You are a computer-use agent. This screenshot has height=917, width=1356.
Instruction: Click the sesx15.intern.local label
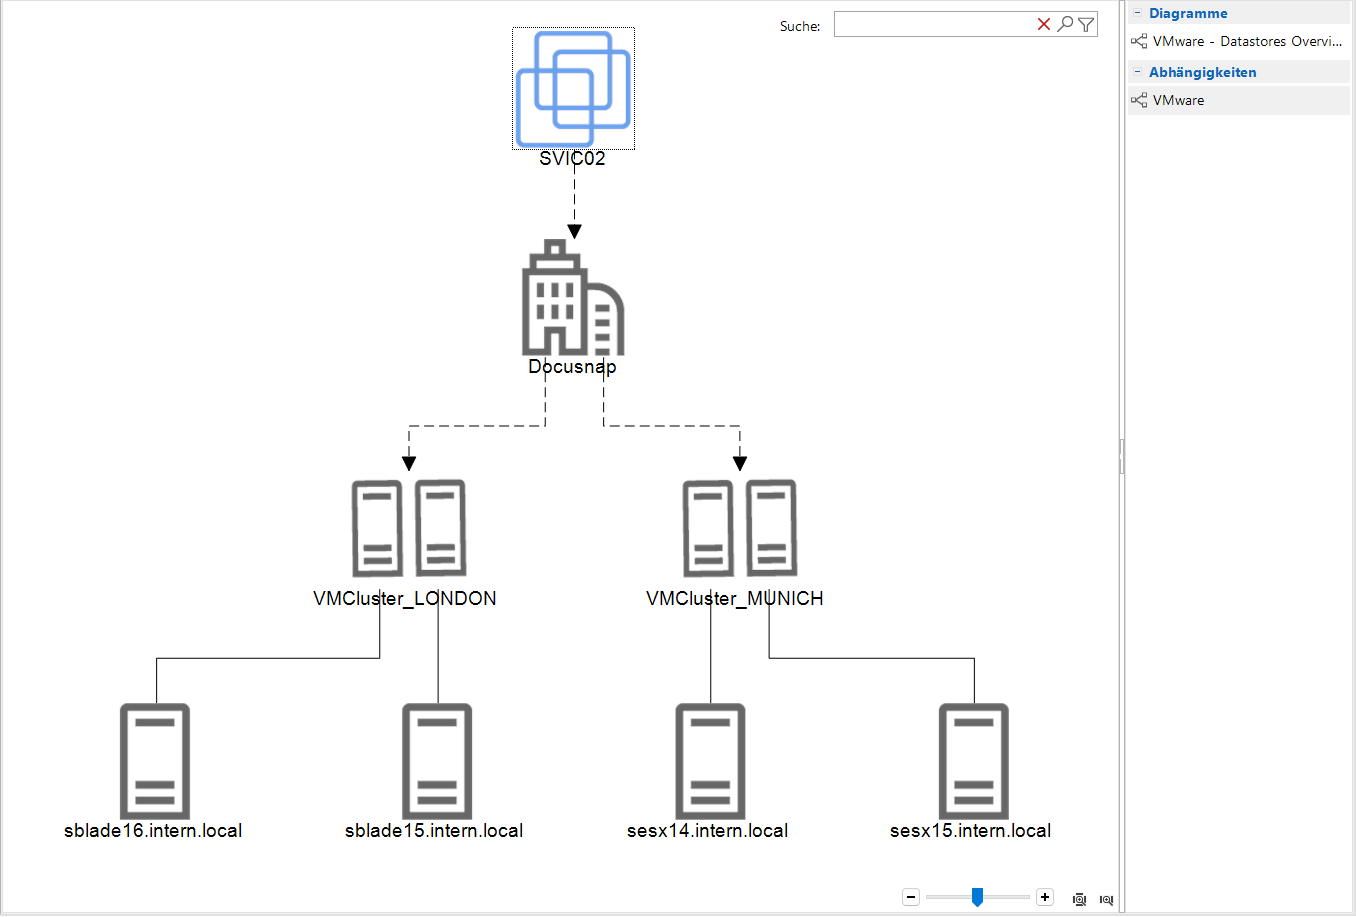click(x=971, y=830)
